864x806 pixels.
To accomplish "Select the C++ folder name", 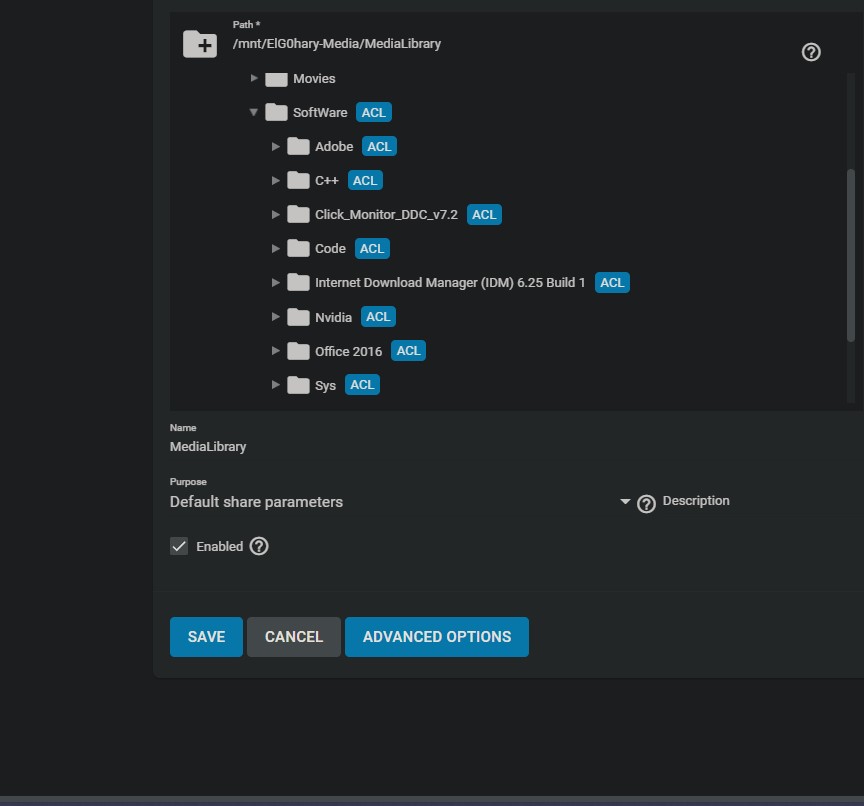I will click(327, 181).
